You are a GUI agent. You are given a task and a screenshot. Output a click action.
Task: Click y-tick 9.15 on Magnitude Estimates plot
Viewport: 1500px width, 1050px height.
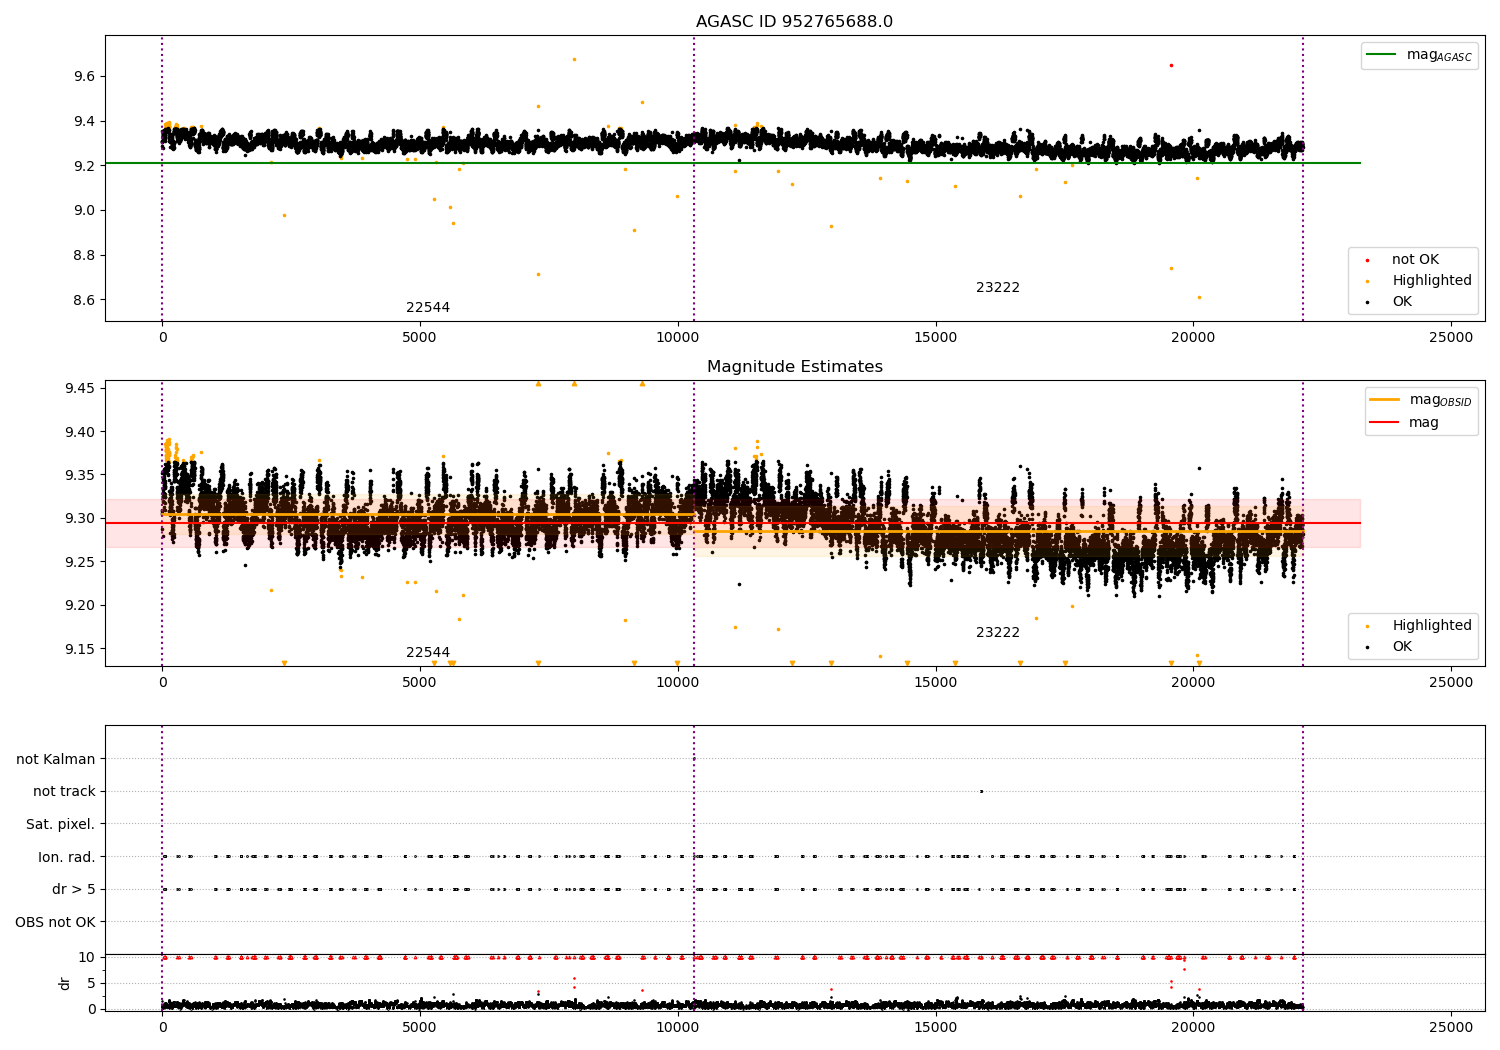[x=79, y=649]
